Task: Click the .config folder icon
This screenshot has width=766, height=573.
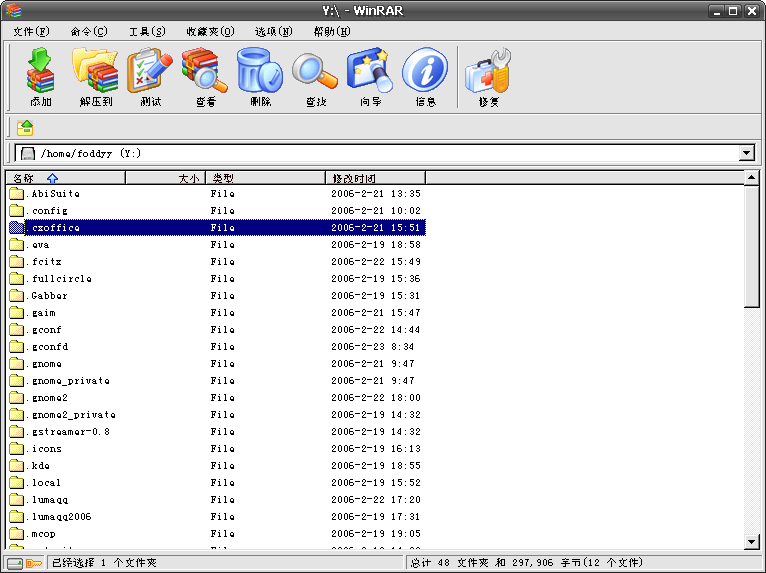Action: coord(17,211)
